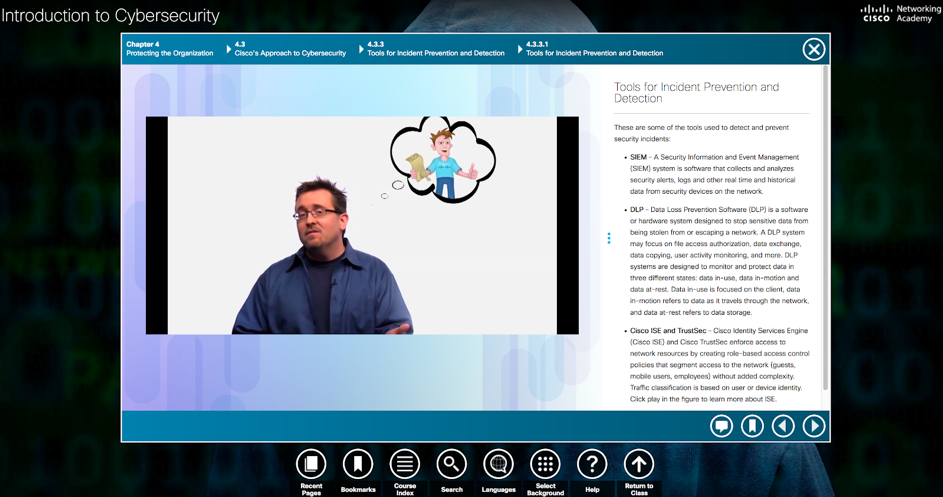Viewport: 943px width, 497px height.
Task: Expand the 4.3.3.1 breadcrumb page item
Action: tap(594, 49)
